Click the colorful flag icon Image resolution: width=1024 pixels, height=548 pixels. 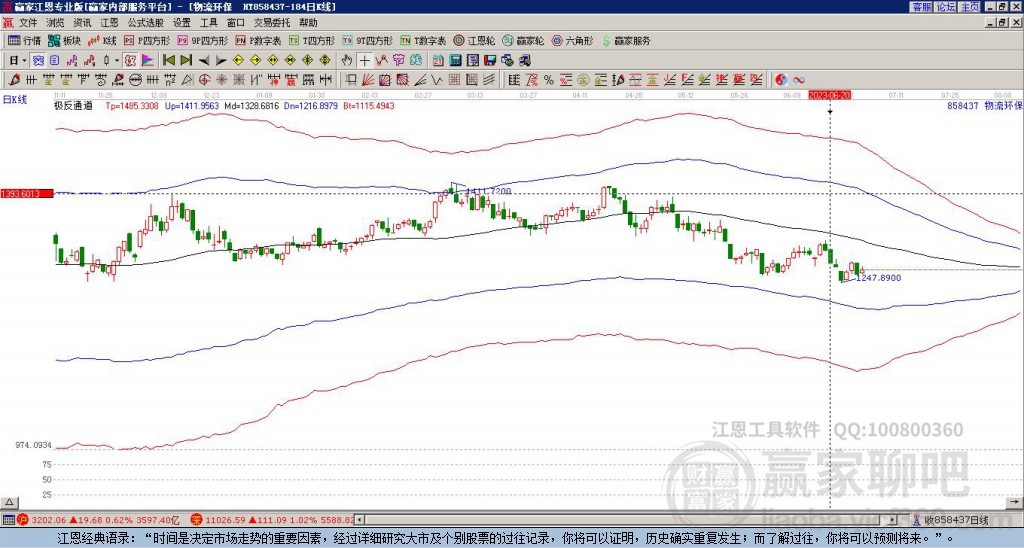(x=148, y=61)
